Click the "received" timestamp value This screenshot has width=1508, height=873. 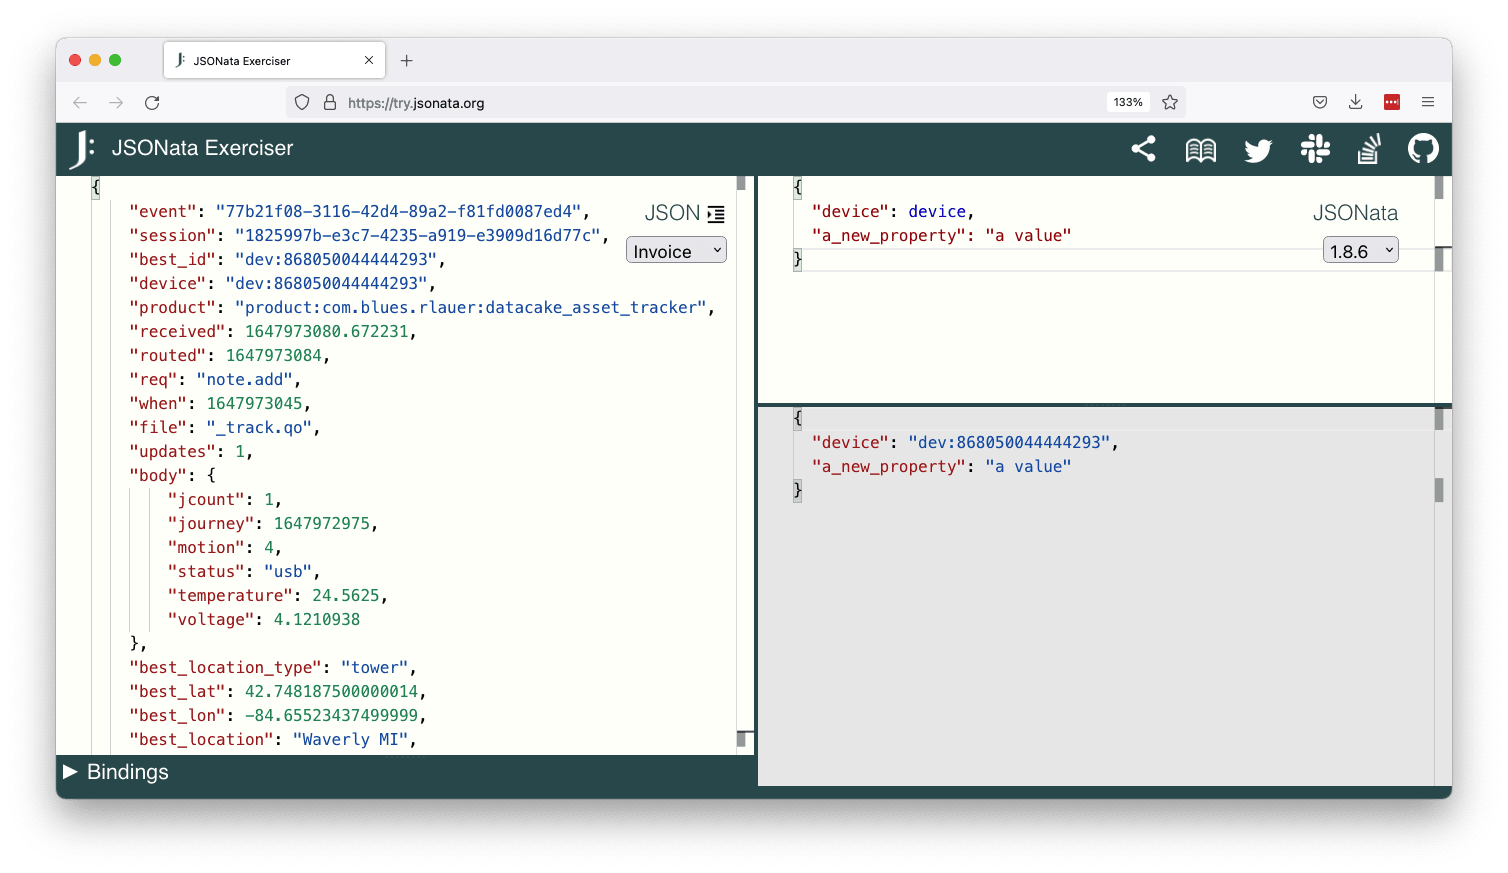pos(326,331)
